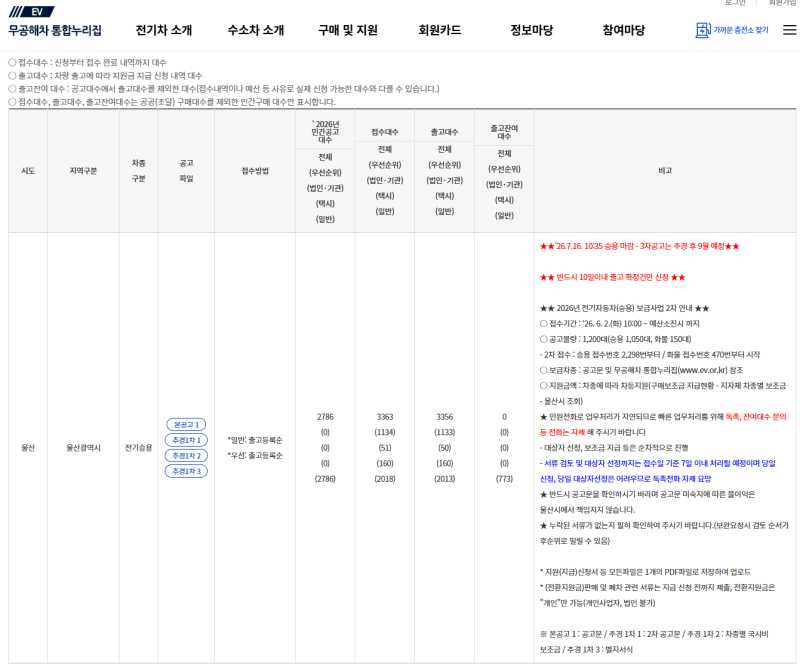Click the 접수방법 column header
The width and height of the screenshot is (800, 668).
click(x=255, y=171)
